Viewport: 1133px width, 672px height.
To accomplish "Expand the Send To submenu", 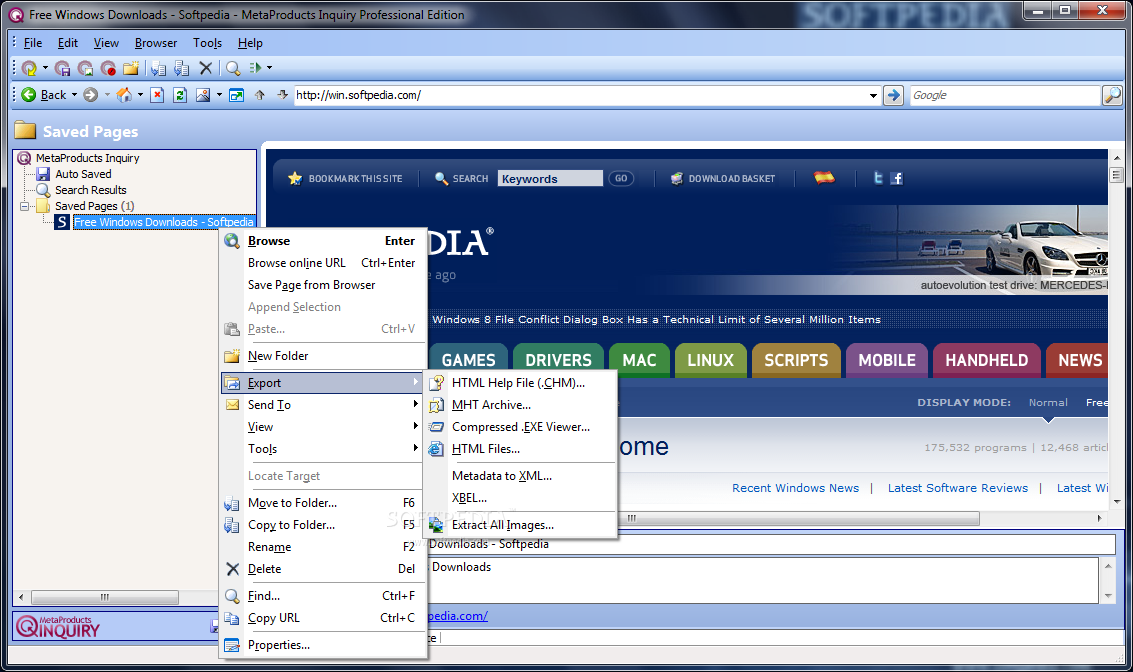I will [x=322, y=405].
